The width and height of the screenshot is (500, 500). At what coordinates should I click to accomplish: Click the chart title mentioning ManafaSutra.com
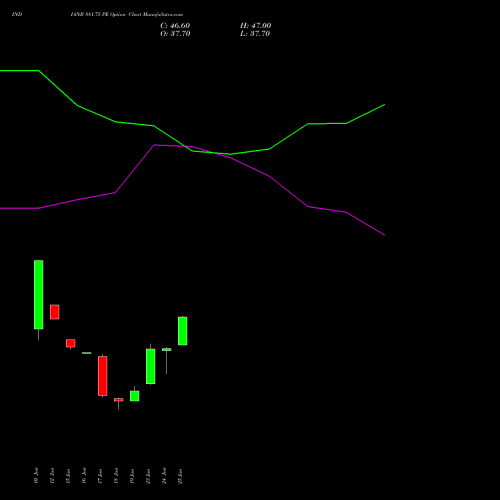tap(127, 15)
